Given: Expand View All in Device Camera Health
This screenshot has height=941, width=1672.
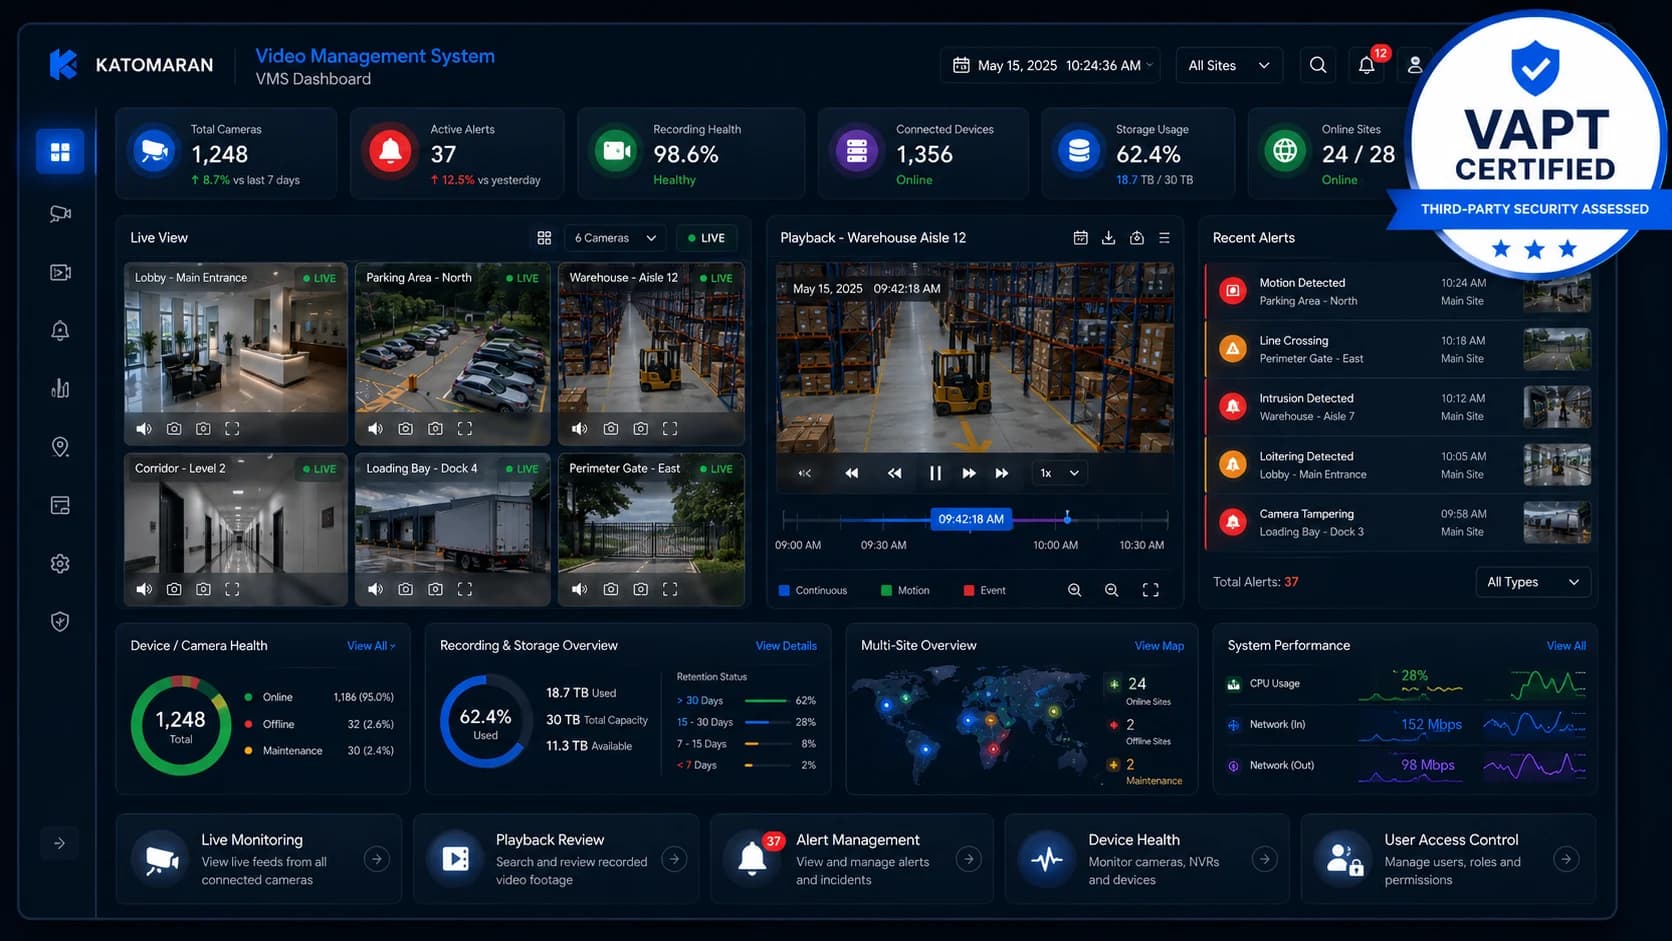Looking at the screenshot, I should point(371,646).
